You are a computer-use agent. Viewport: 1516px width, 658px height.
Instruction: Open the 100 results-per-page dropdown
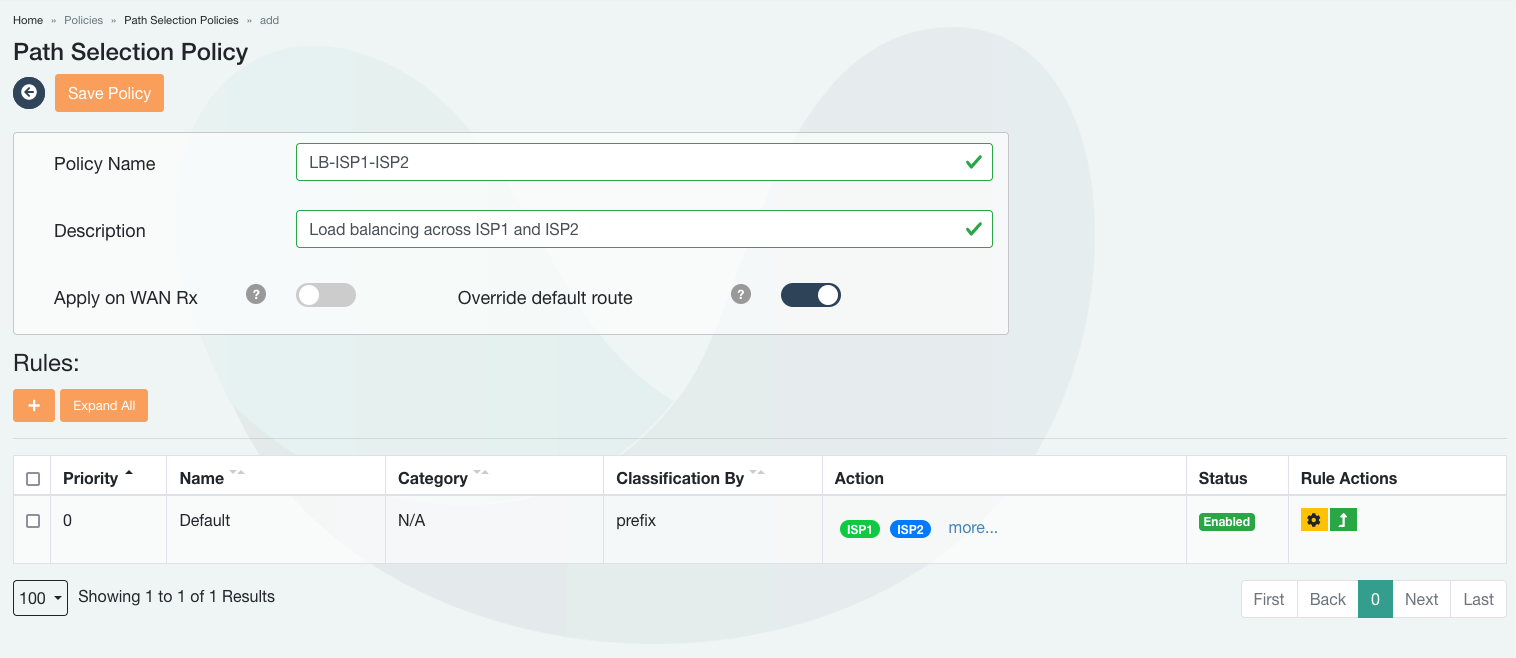(x=40, y=598)
